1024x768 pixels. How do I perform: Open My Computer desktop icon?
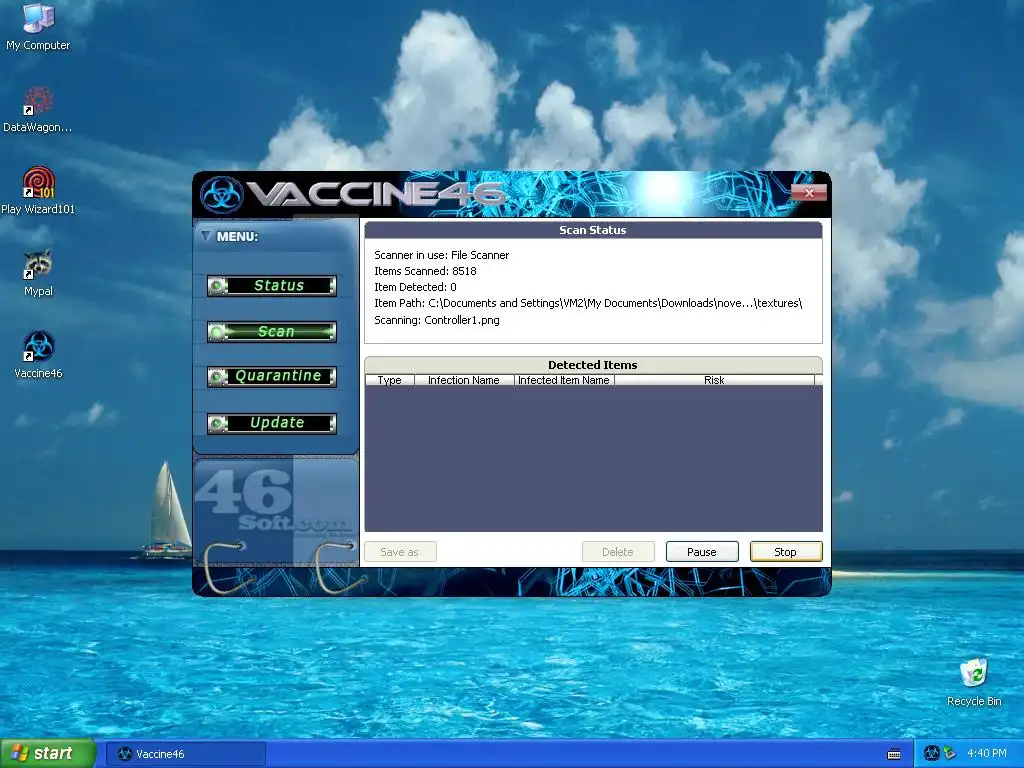38,26
